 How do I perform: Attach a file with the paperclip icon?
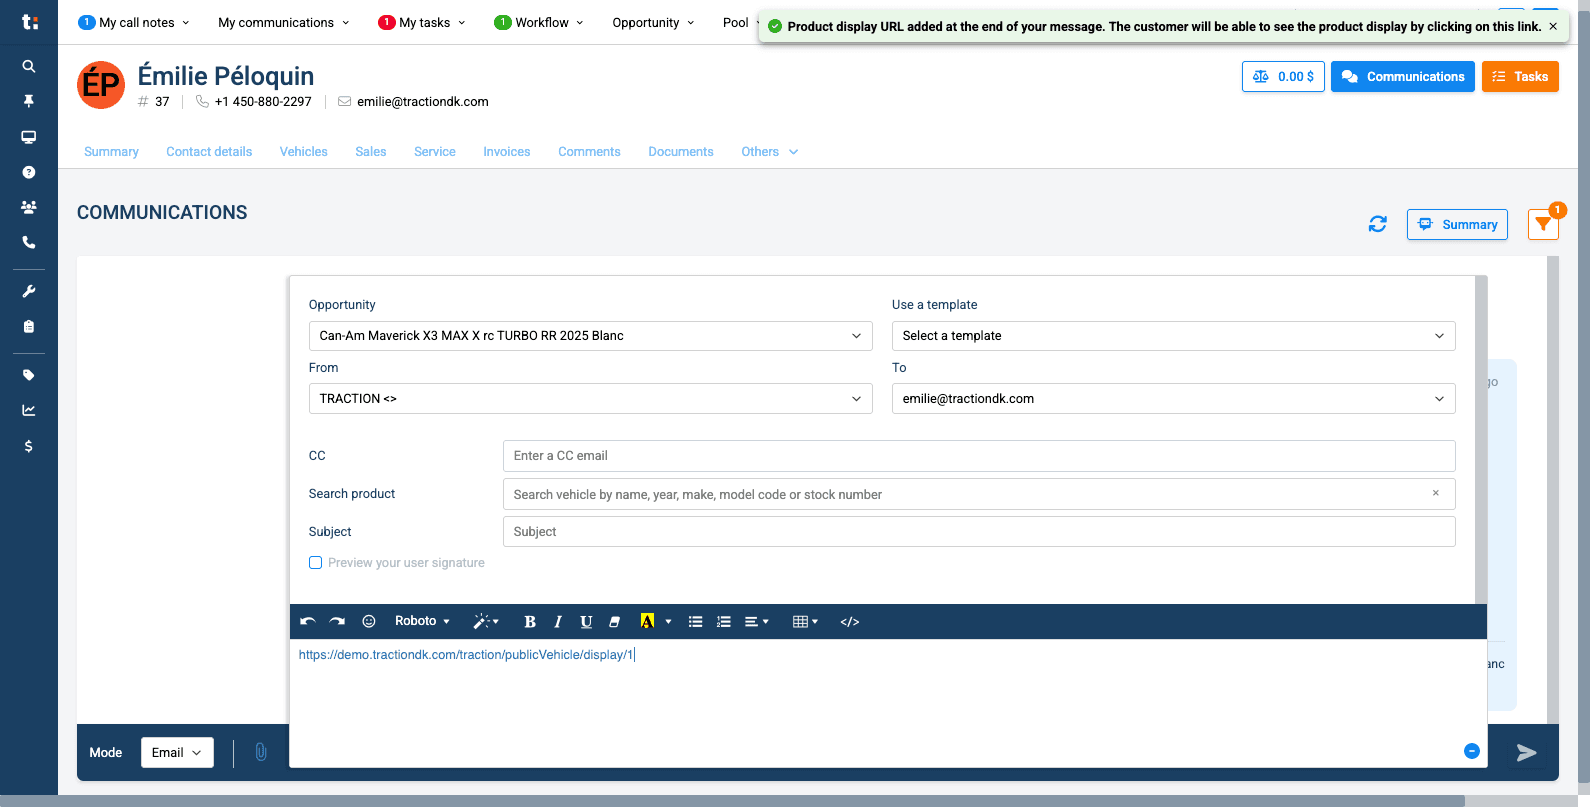coord(261,752)
